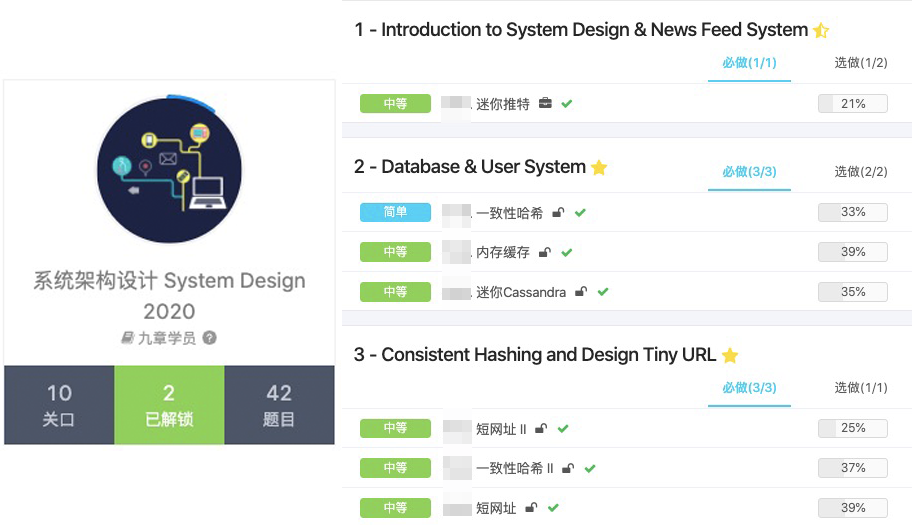
Task: Open the 必做(3/3) tab for Consistent Hashing
Action: coord(749,388)
